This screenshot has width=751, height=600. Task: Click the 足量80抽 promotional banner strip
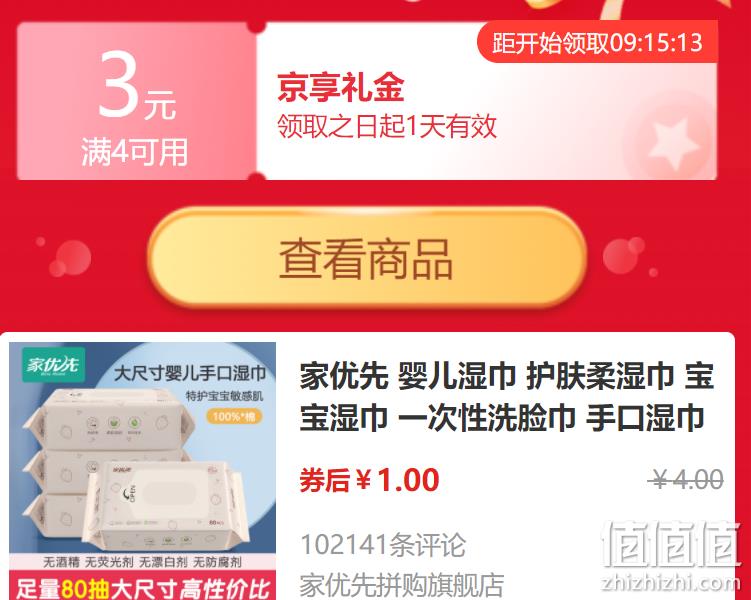(143, 586)
